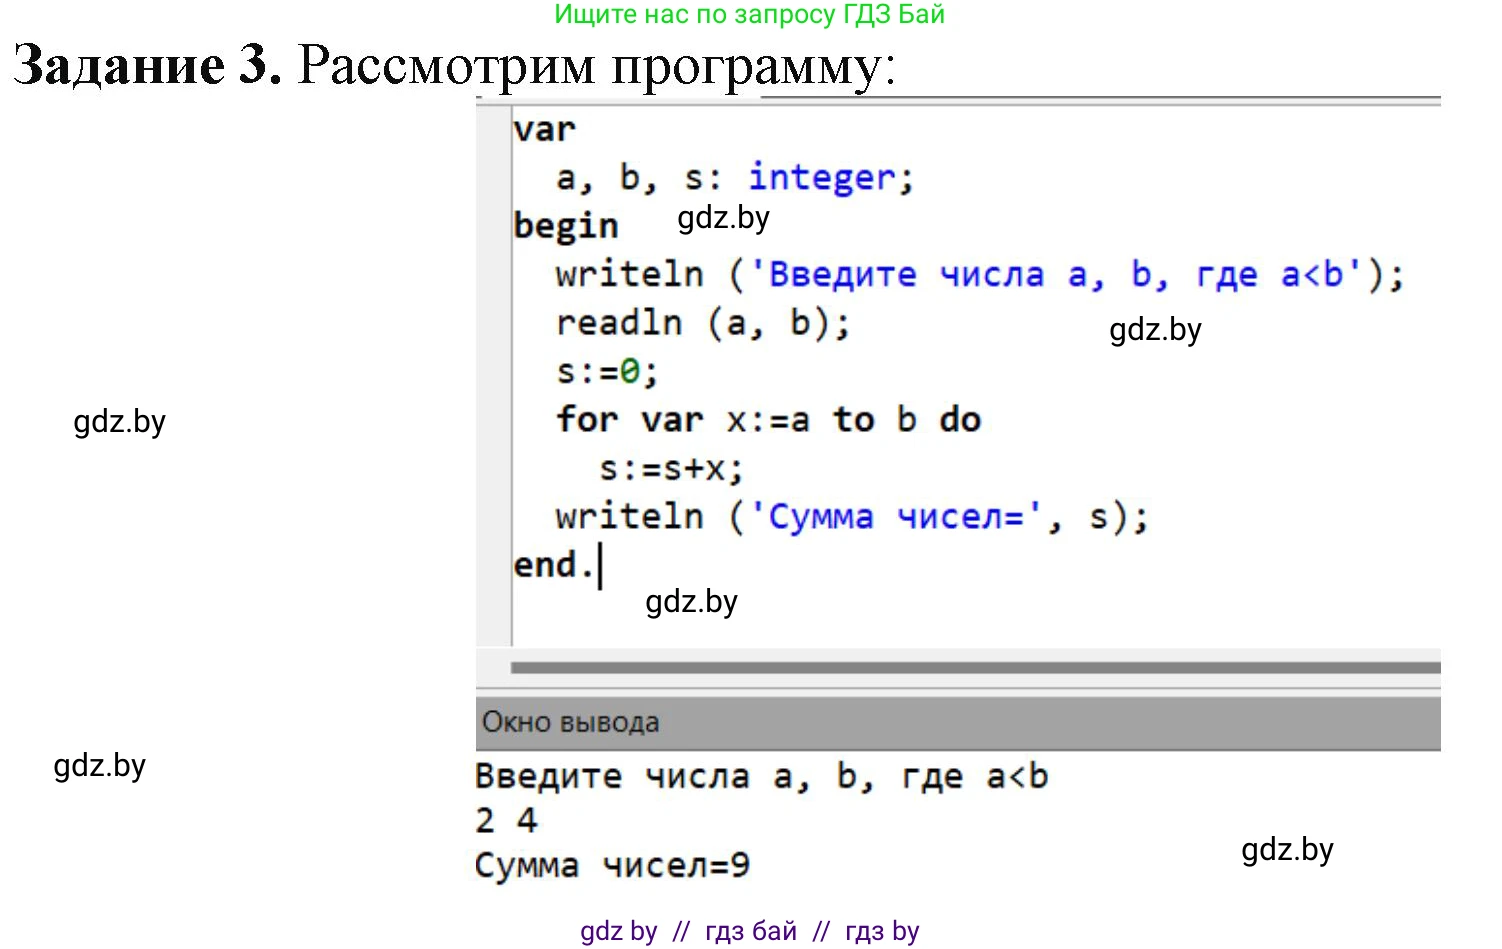Click the 'begin' keyword in the code
Image resolution: width=1502 pixels, height=949 pixels.
pos(566,224)
